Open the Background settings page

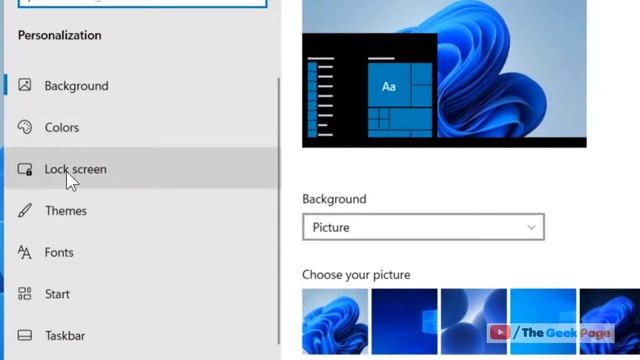[142, 86]
